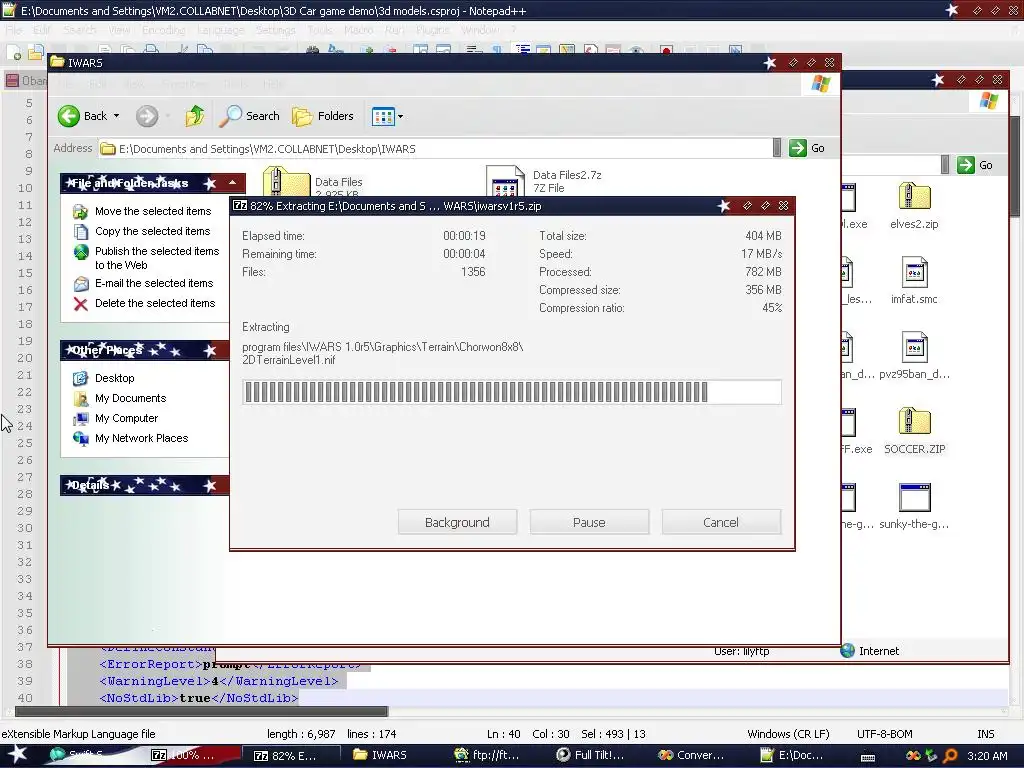
Task: Click Copy the selected items link
Action: pyautogui.click(x=152, y=231)
